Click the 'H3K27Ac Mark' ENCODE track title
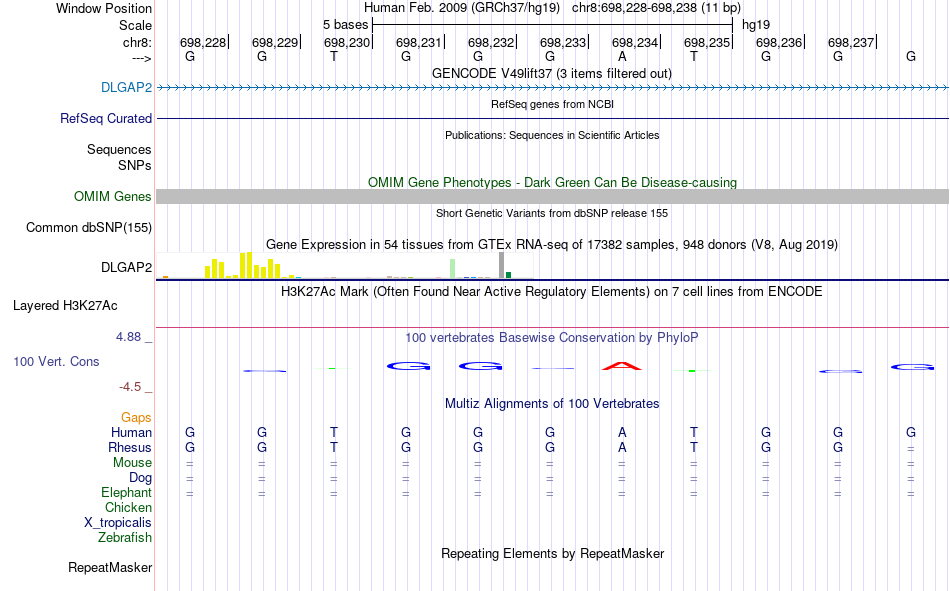This screenshot has width=950, height=591. (551, 292)
